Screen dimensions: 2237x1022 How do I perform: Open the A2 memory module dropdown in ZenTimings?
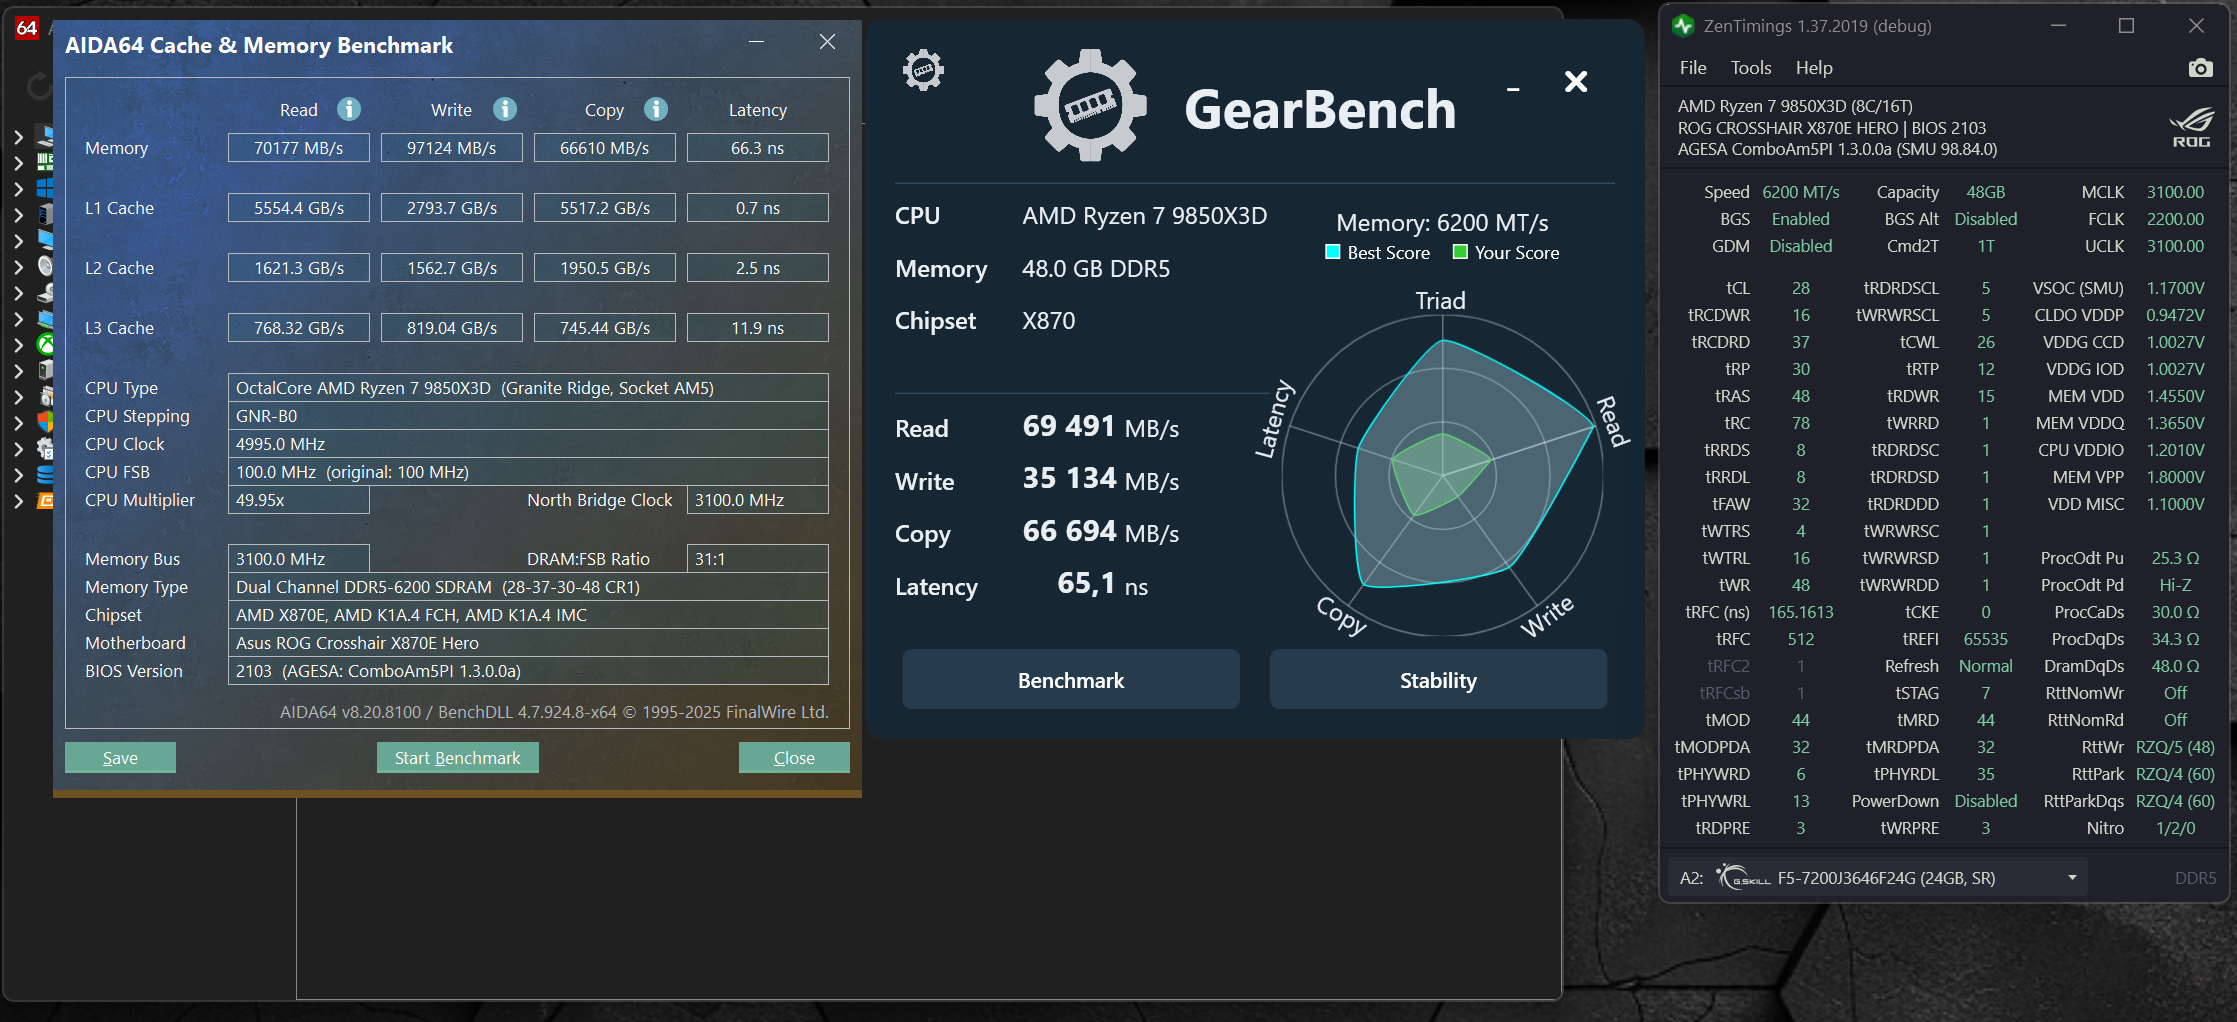(x=2072, y=878)
